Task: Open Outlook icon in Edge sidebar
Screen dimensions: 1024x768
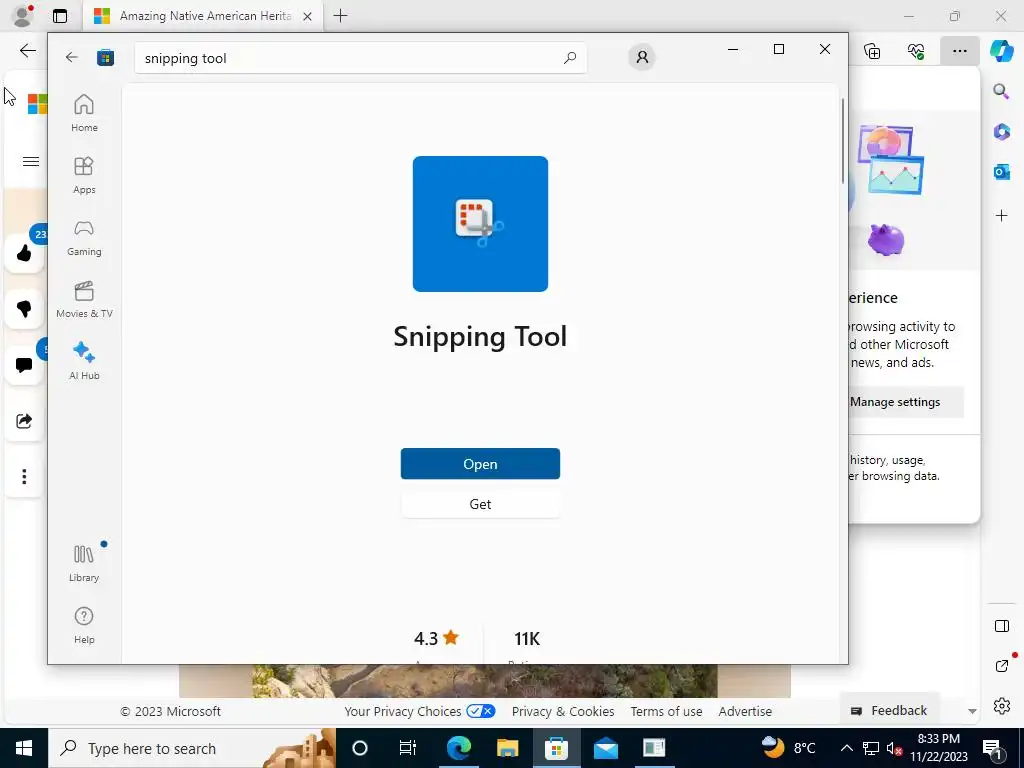Action: point(1001,172)
